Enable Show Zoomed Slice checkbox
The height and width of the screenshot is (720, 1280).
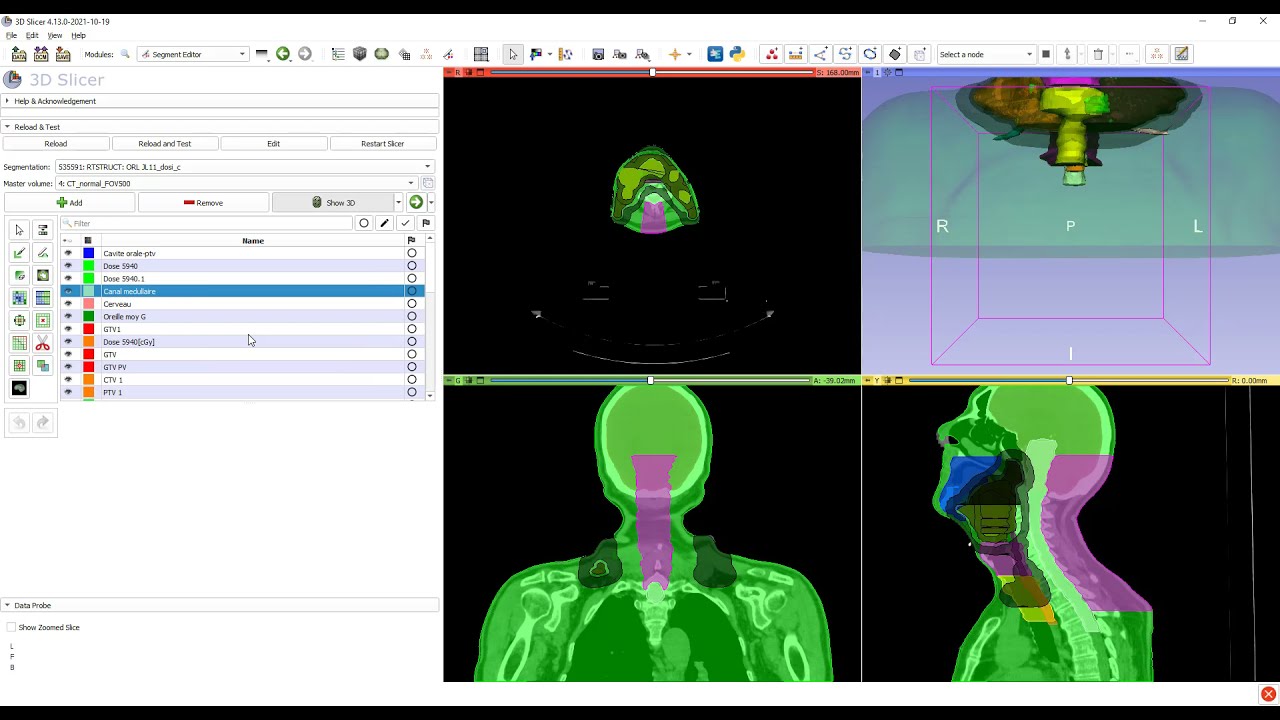12,627
